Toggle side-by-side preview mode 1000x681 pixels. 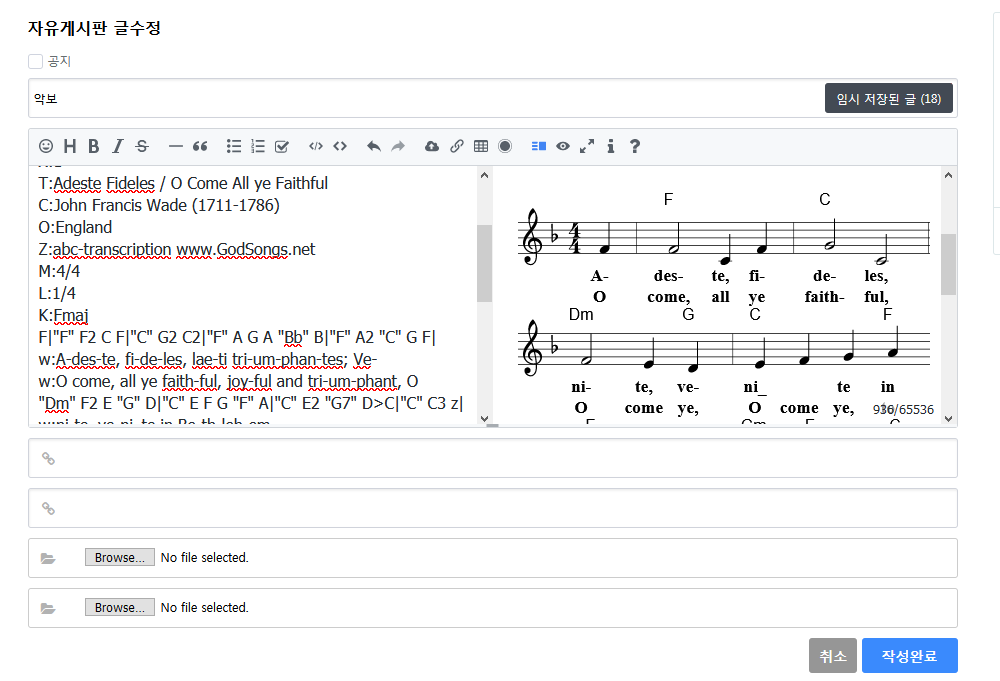click(x=539, y=146)
